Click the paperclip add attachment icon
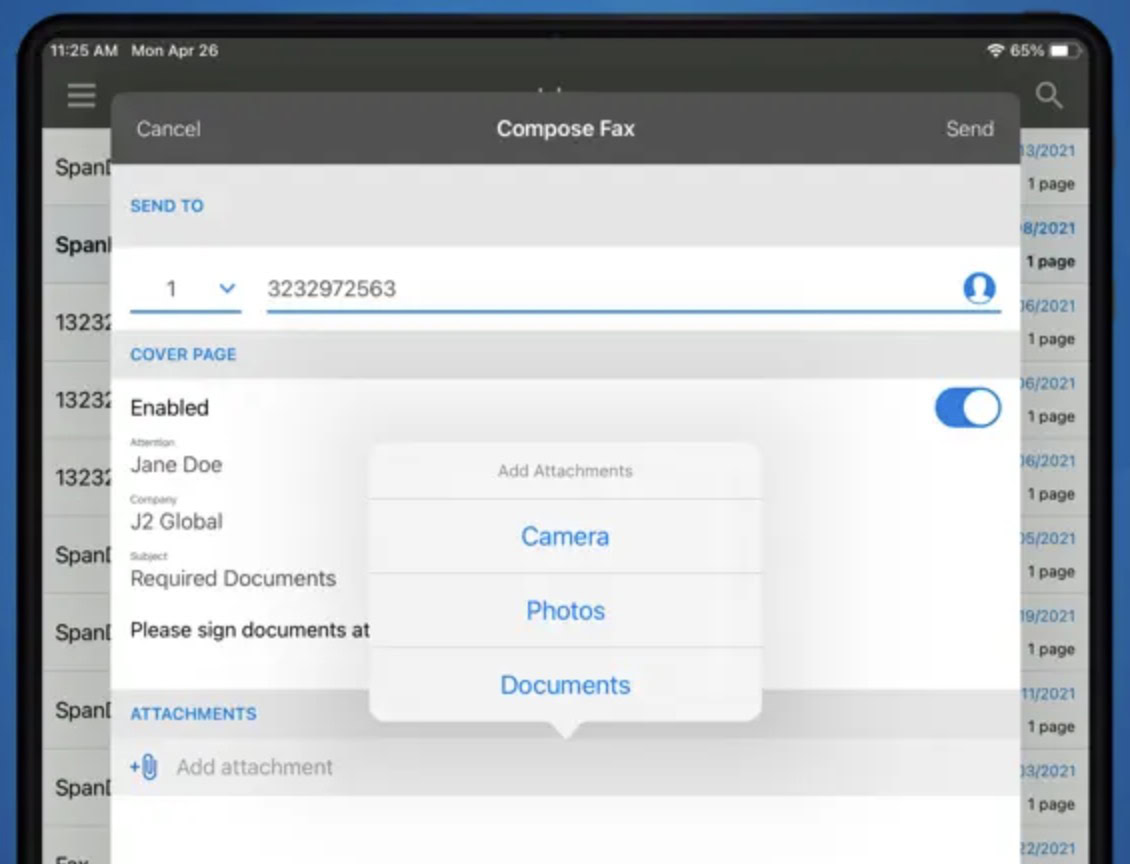The image size is (1130, 864). pos(144,767)
